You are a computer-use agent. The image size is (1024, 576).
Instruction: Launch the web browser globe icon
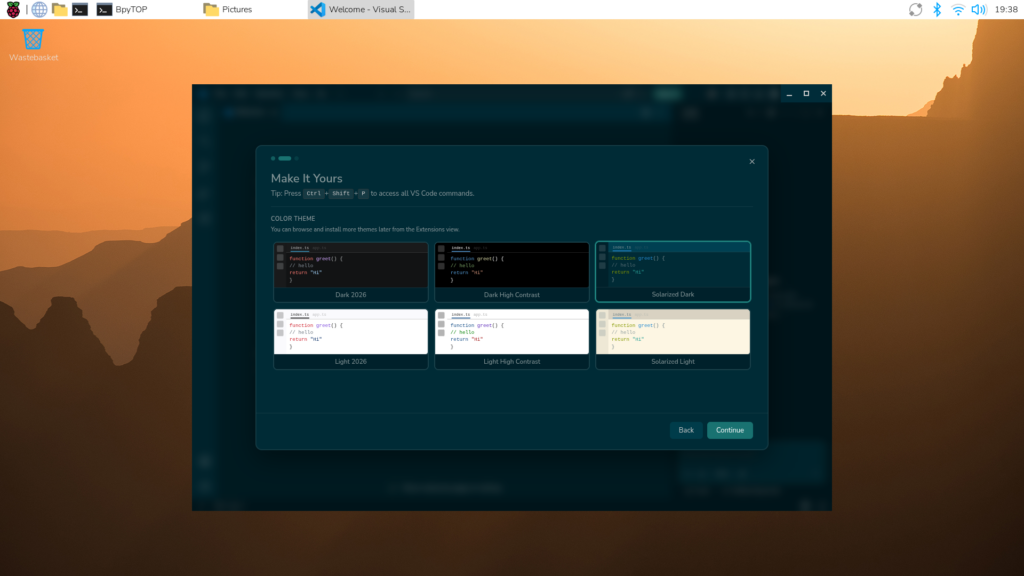(39, 9)
